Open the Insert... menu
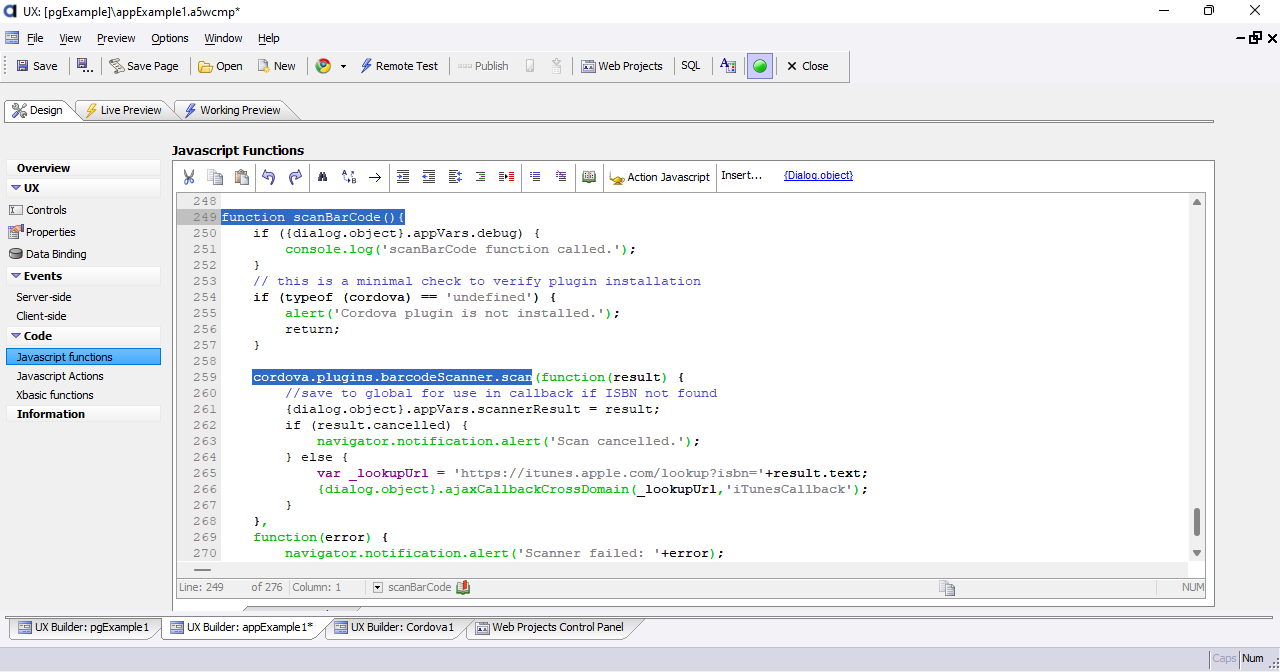Screen dimensions: 1280x672 741,175
